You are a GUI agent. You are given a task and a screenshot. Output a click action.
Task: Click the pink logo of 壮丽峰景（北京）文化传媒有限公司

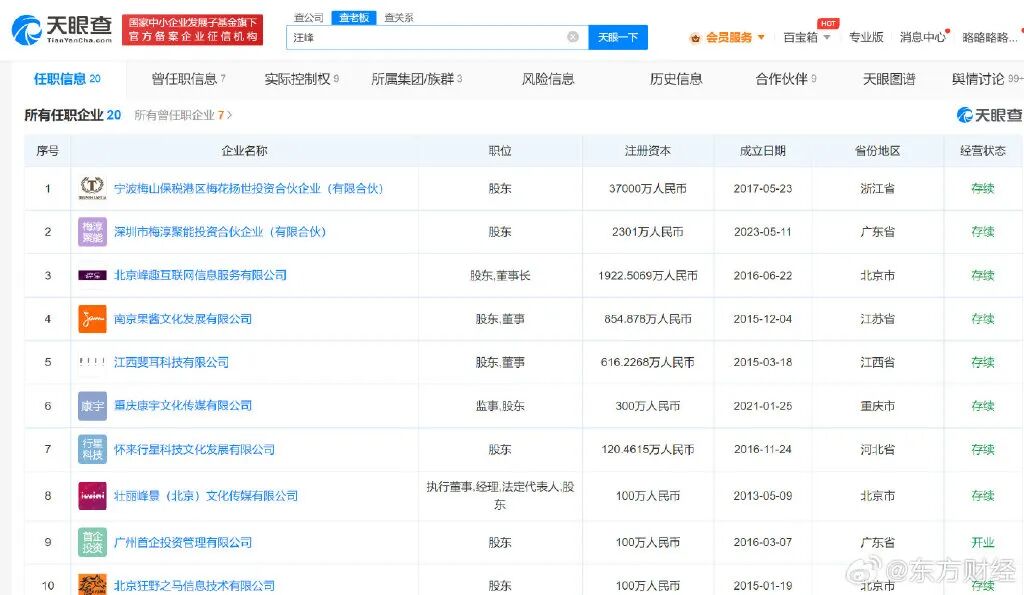click(x=92, y=496)
